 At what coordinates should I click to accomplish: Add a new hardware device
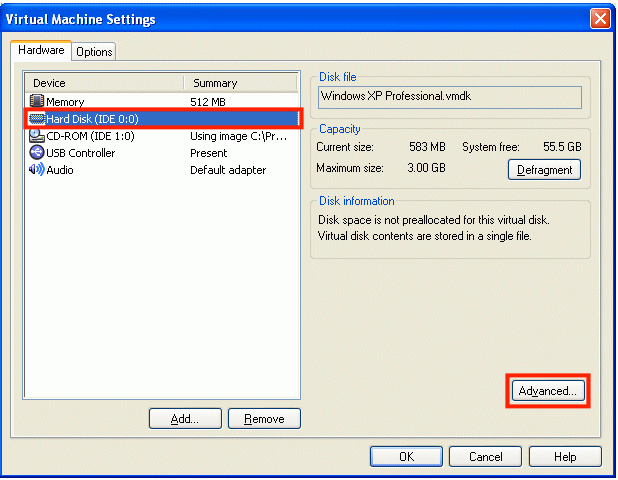pyautogui.click(x=185, y=419)
